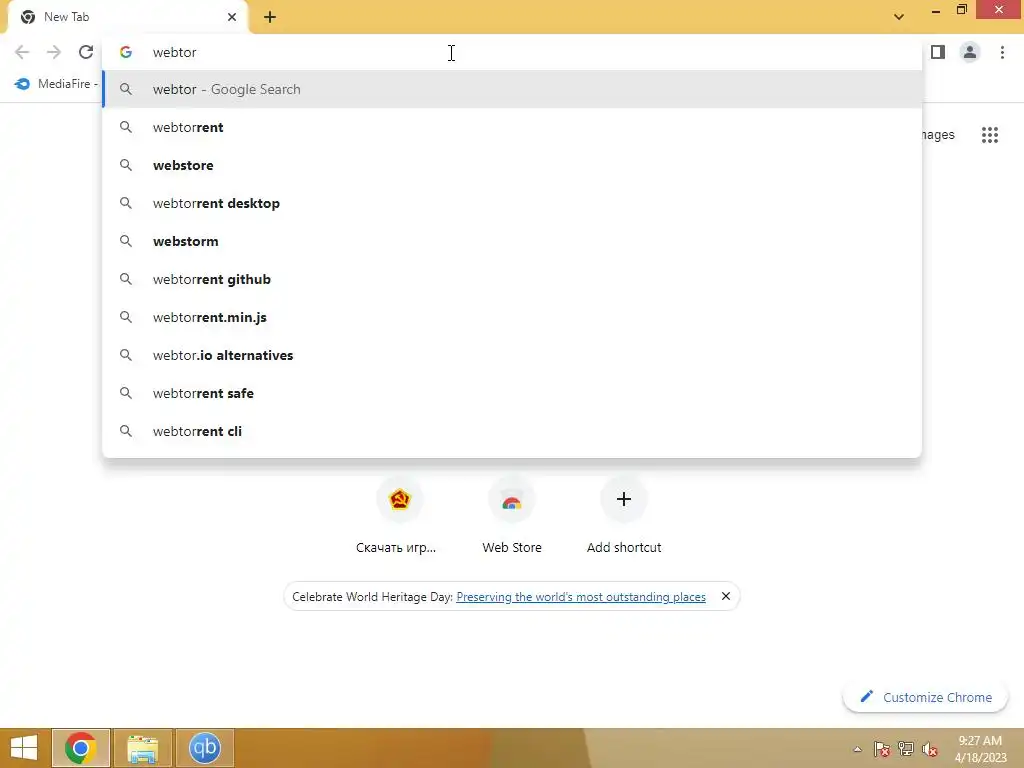Choose the 'webtorrent' suggestion
This screenshot has width=1024, height=768.
[x=512, y=127]
